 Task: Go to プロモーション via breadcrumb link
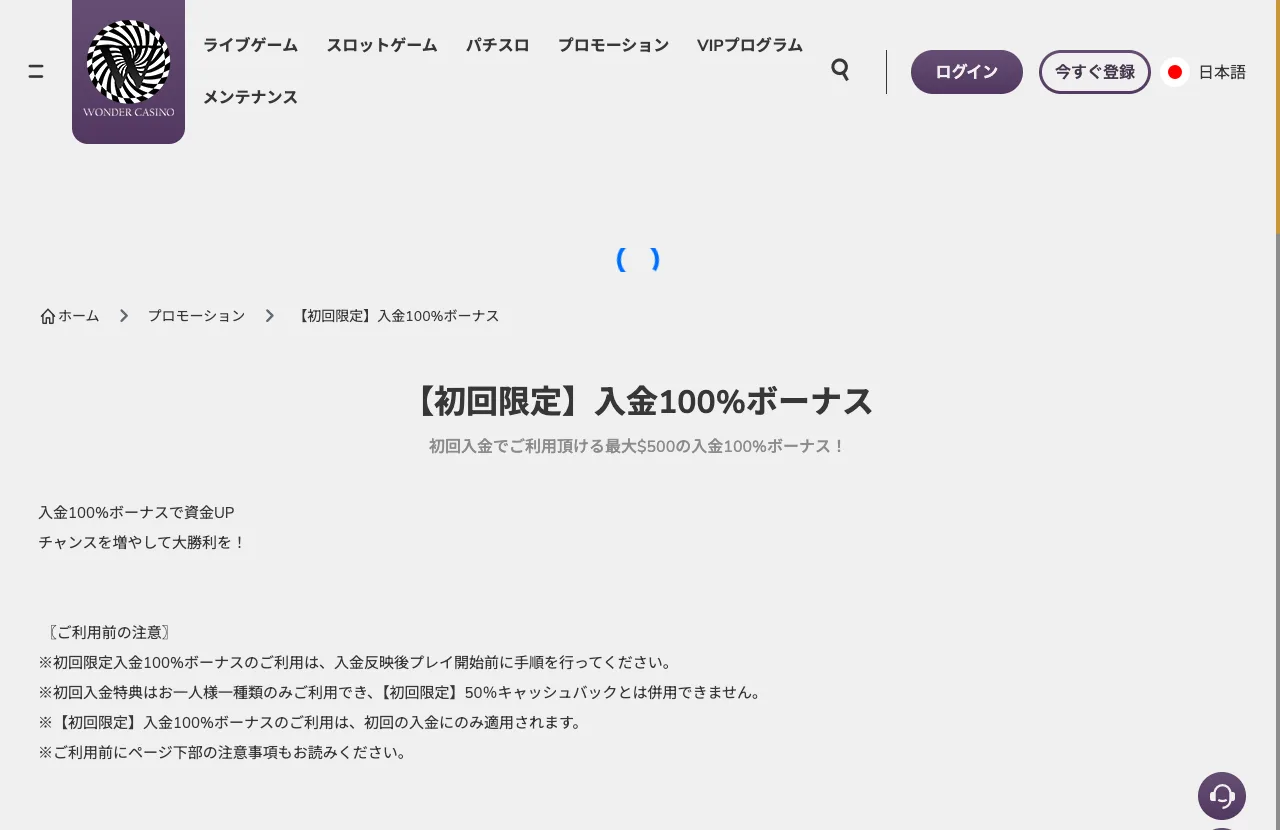pyautogui.click(x=196, y=316)
